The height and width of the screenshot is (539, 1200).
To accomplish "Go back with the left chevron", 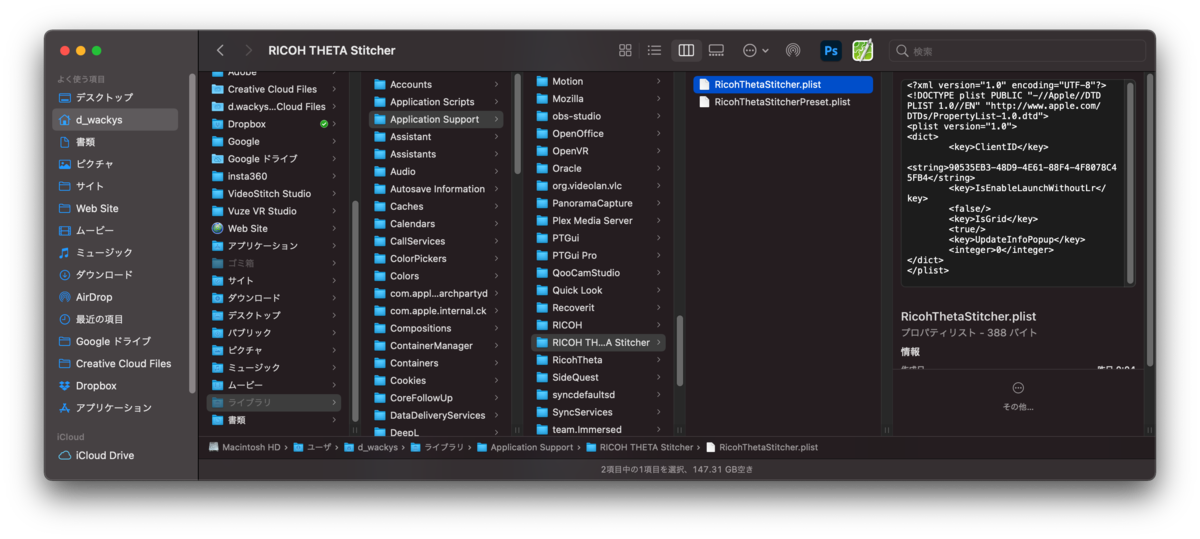I will pyautogui.click(x=220, y=50).
